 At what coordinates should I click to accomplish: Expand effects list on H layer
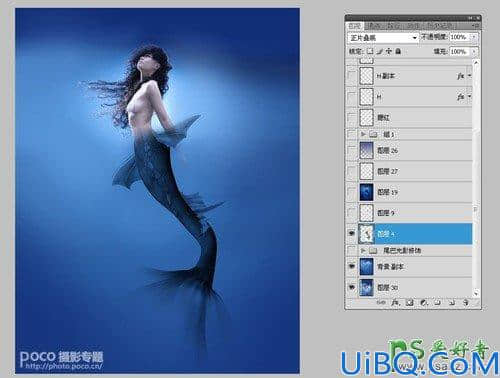coord(469,97)
